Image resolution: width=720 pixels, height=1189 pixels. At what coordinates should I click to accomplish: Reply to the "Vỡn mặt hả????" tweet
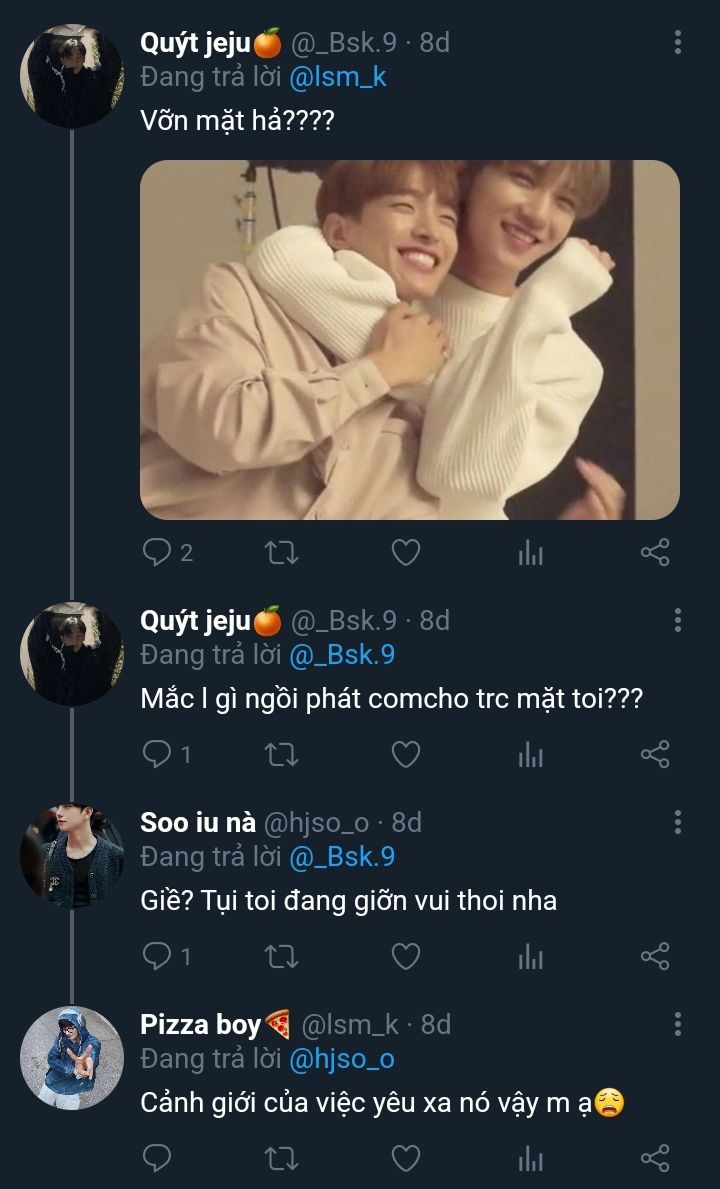pyautogui.click(x=158, y=552)
